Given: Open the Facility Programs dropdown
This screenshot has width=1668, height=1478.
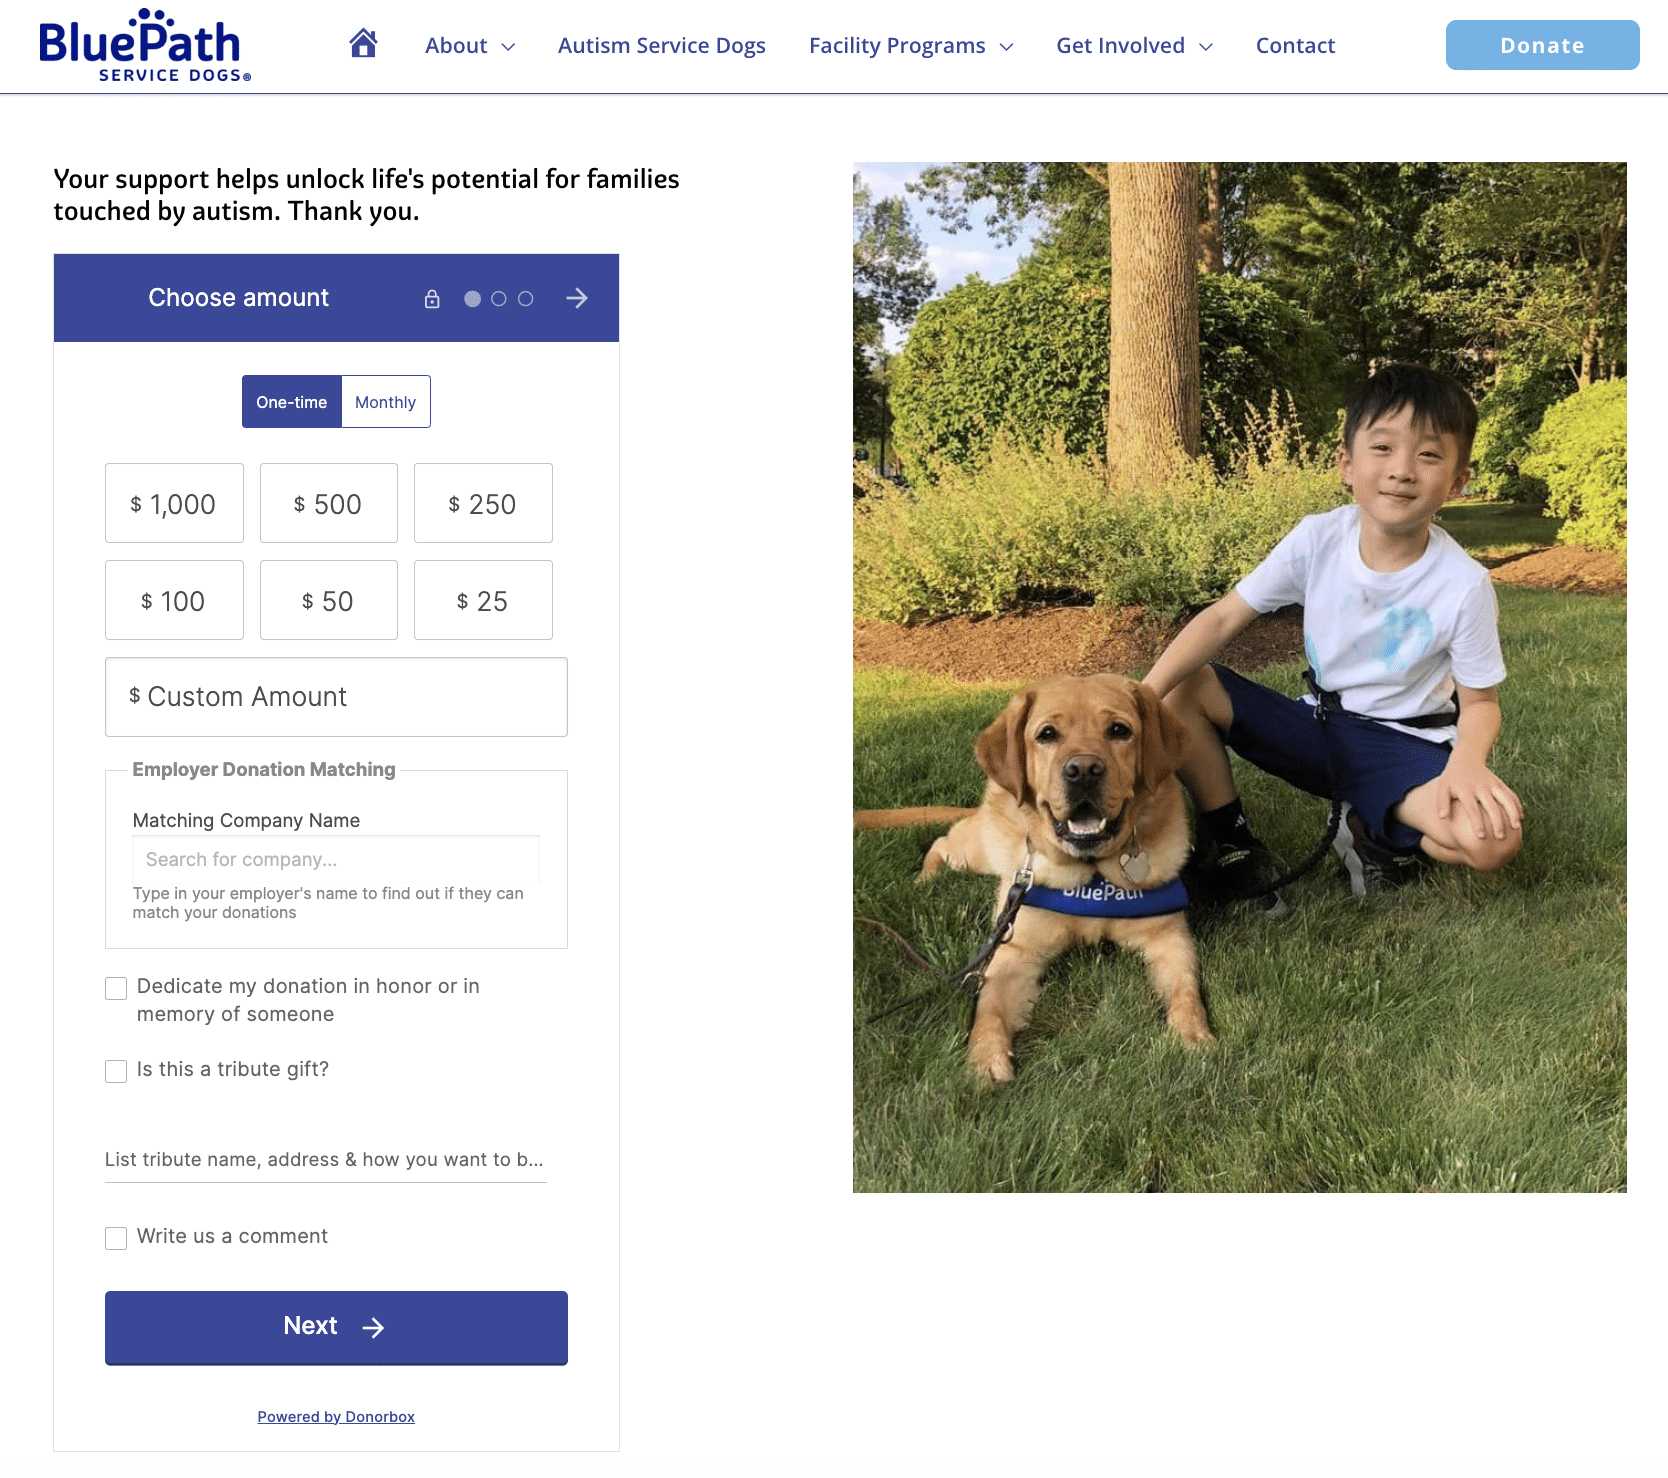Looking at the screenshot, I should 911,46.
